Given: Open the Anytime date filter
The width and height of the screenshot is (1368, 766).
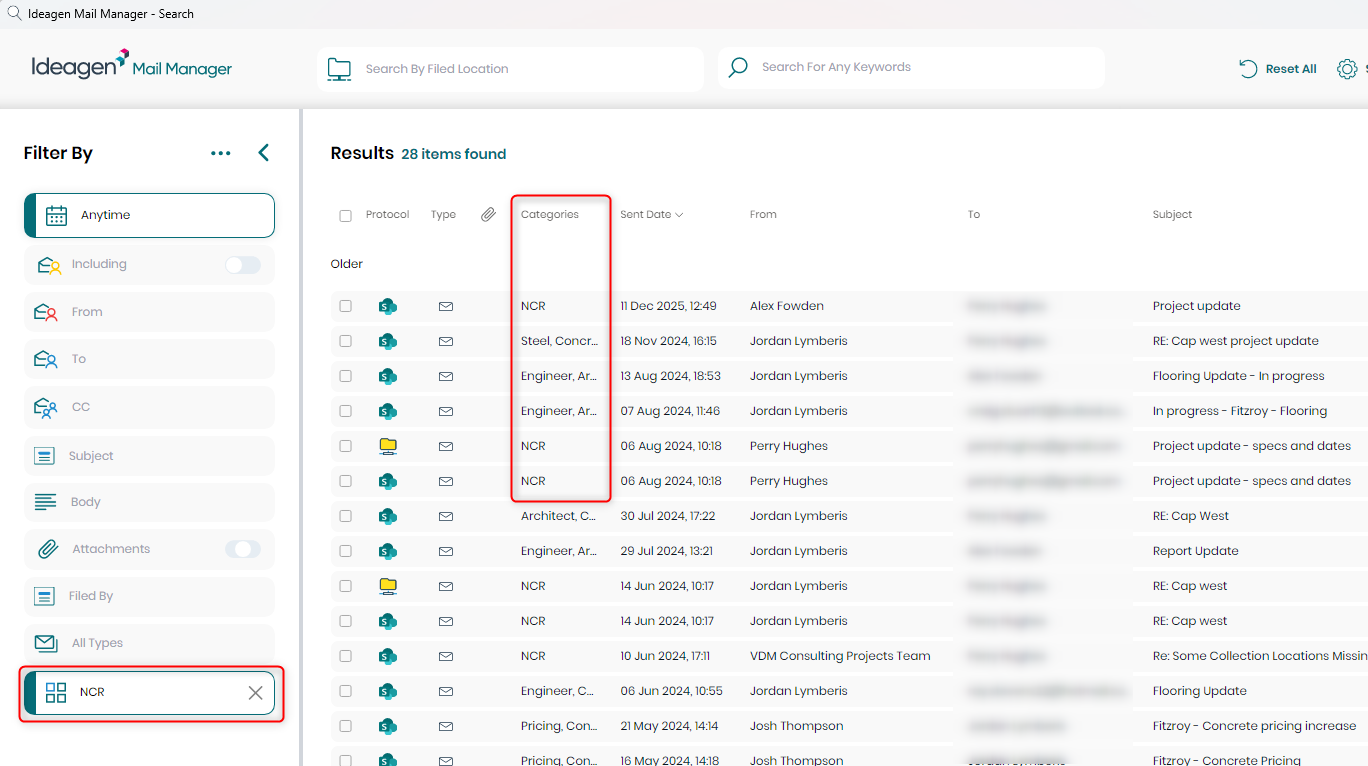Looking at the screenshot, I should 149,215.
